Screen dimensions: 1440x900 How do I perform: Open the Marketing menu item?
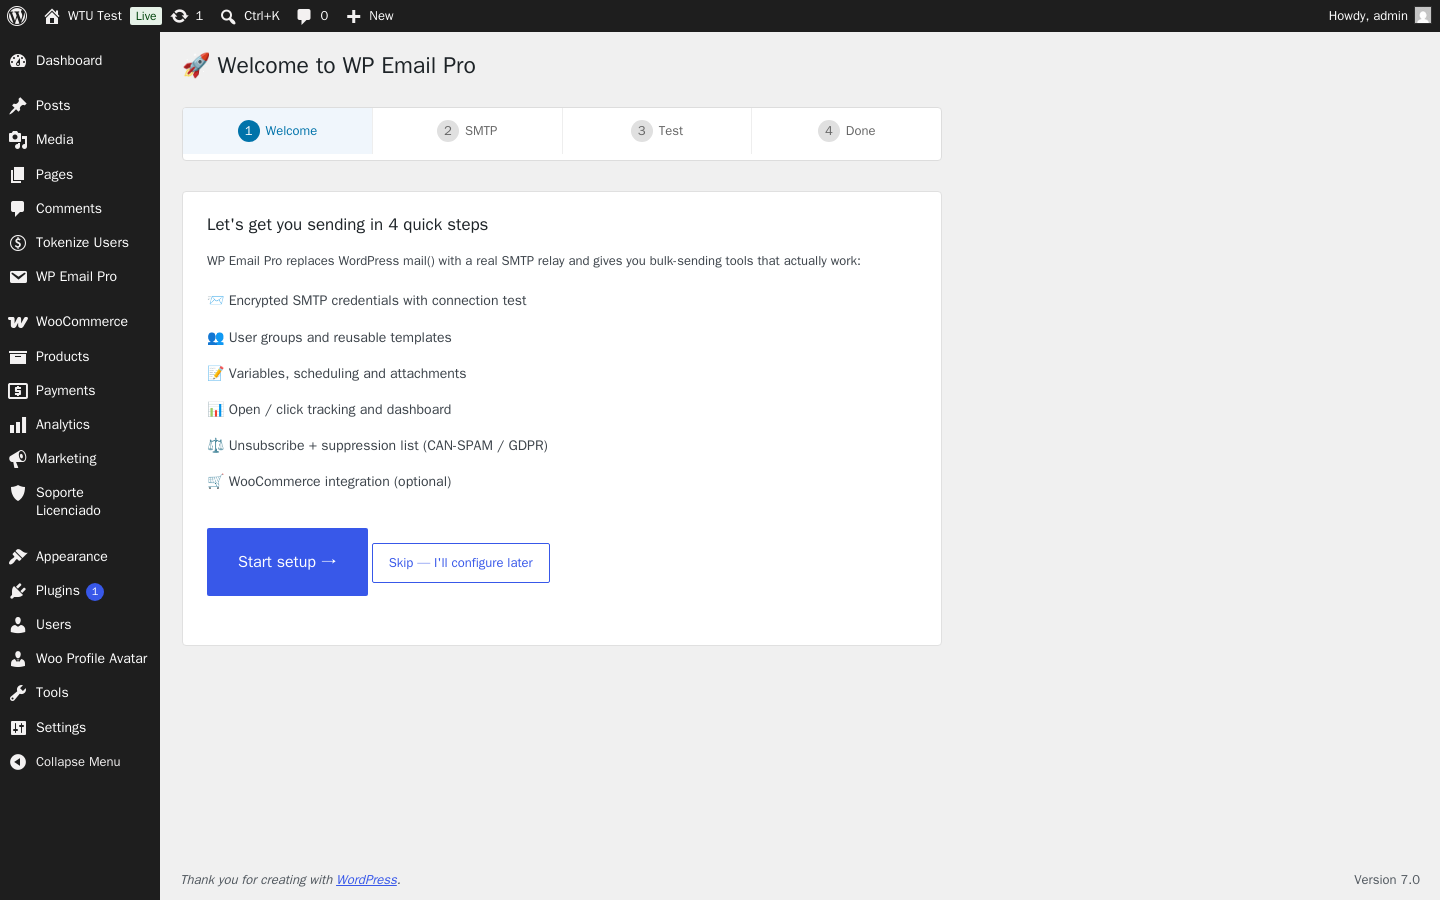[80, 459]
